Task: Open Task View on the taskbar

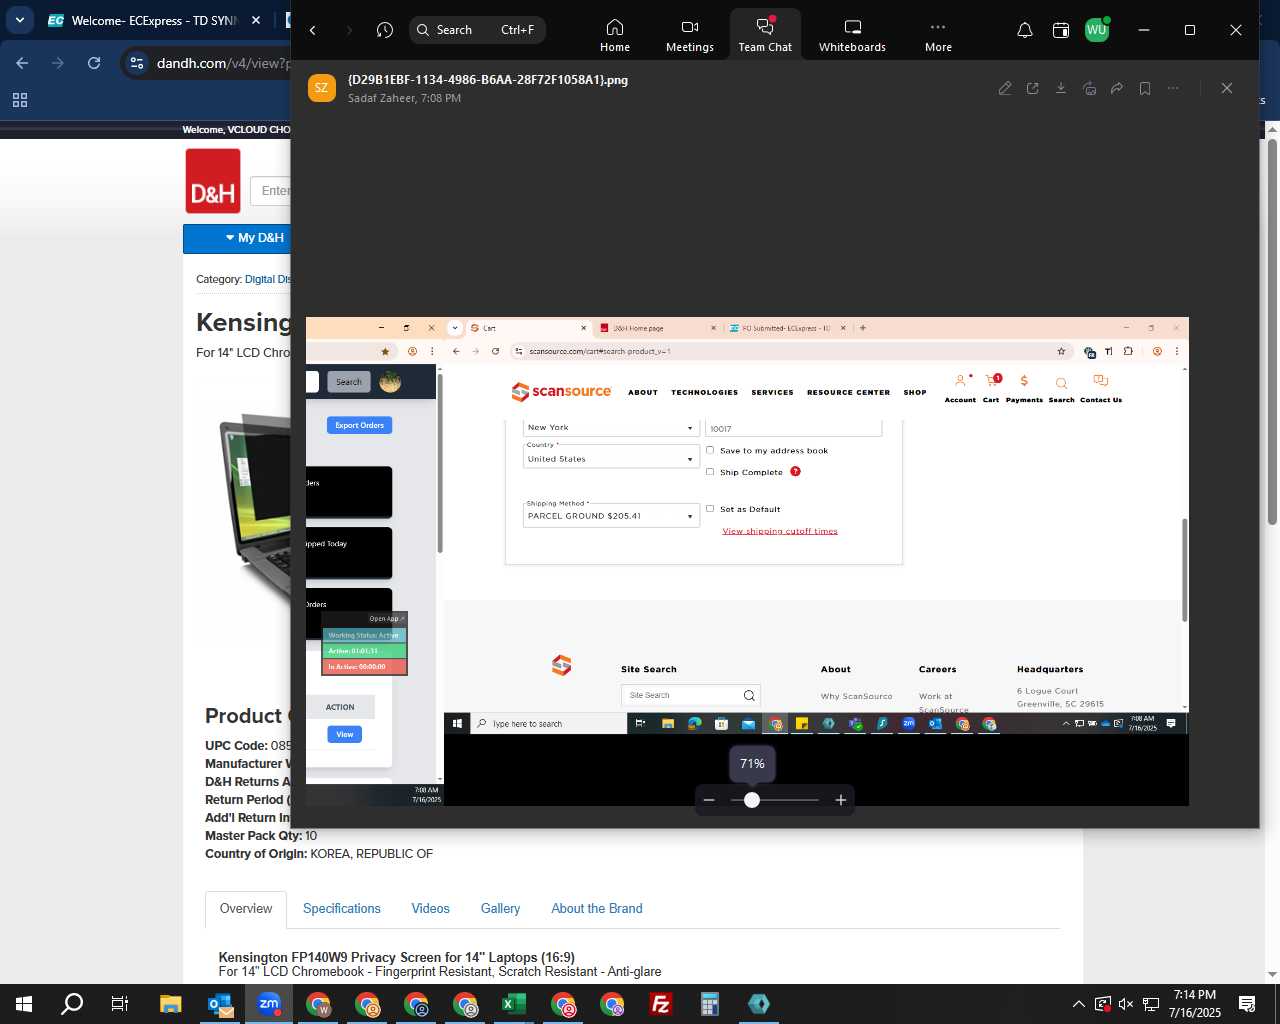Action: (x=120, y=1004)
